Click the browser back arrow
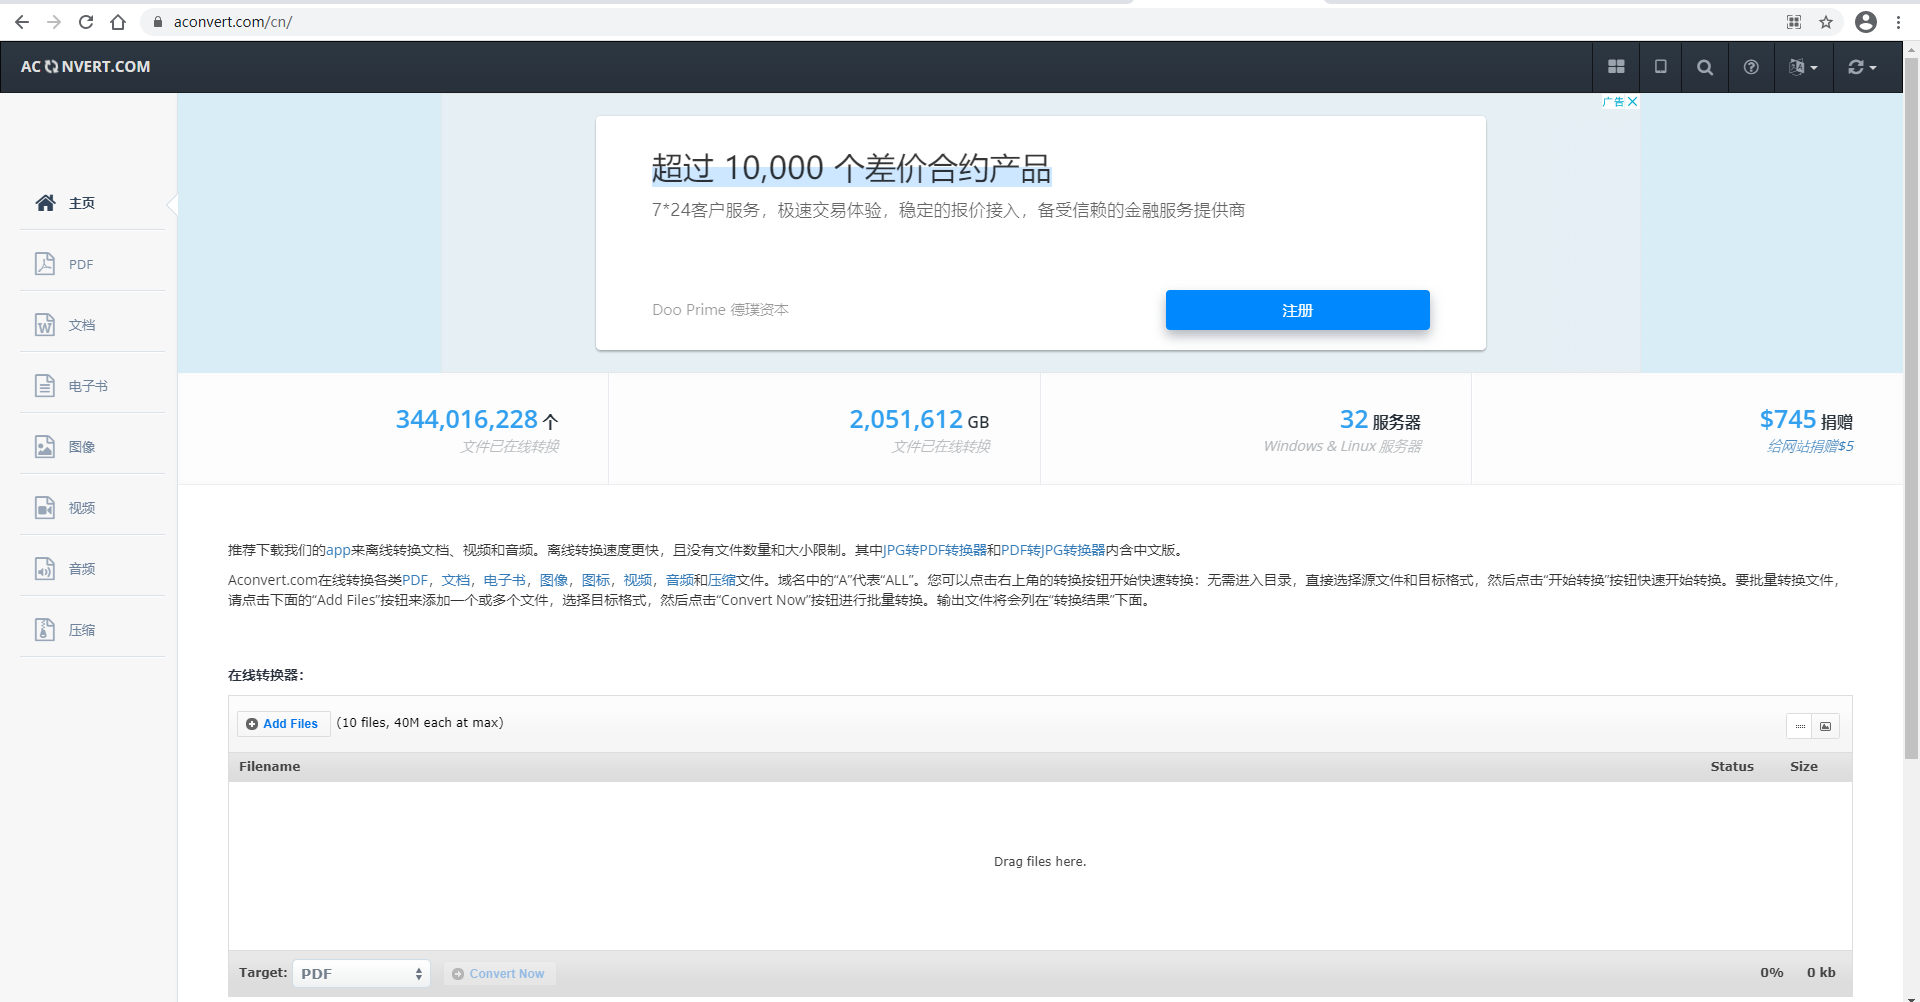The image size is (1920, 1002). tap(22, 22)
